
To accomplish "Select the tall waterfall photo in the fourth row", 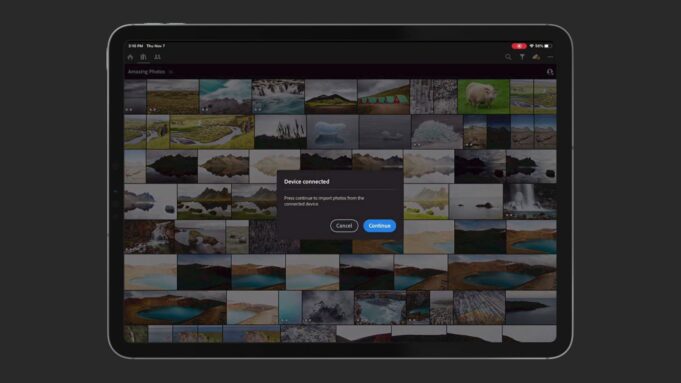I will tap(530, 201).
